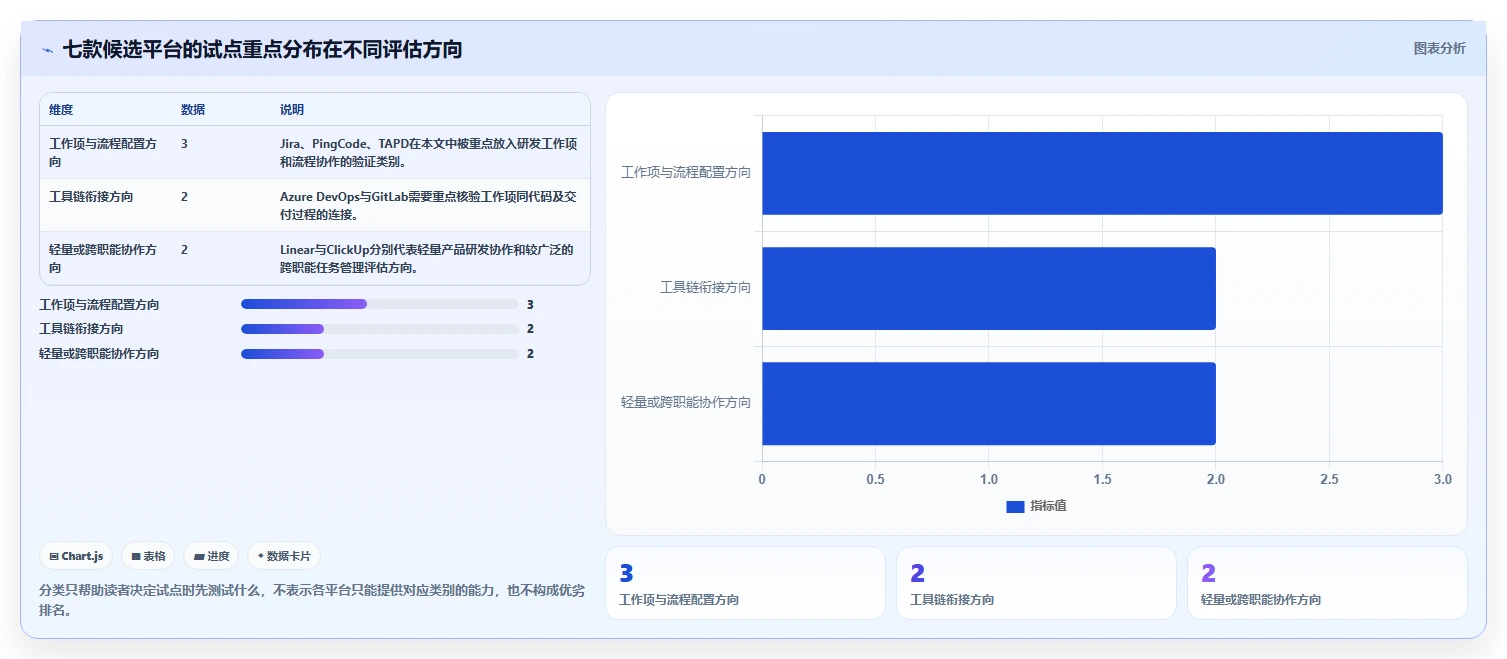1507x659 pixels.
Task: Click the Chart.js tag chip
Action: coord(76,556)
